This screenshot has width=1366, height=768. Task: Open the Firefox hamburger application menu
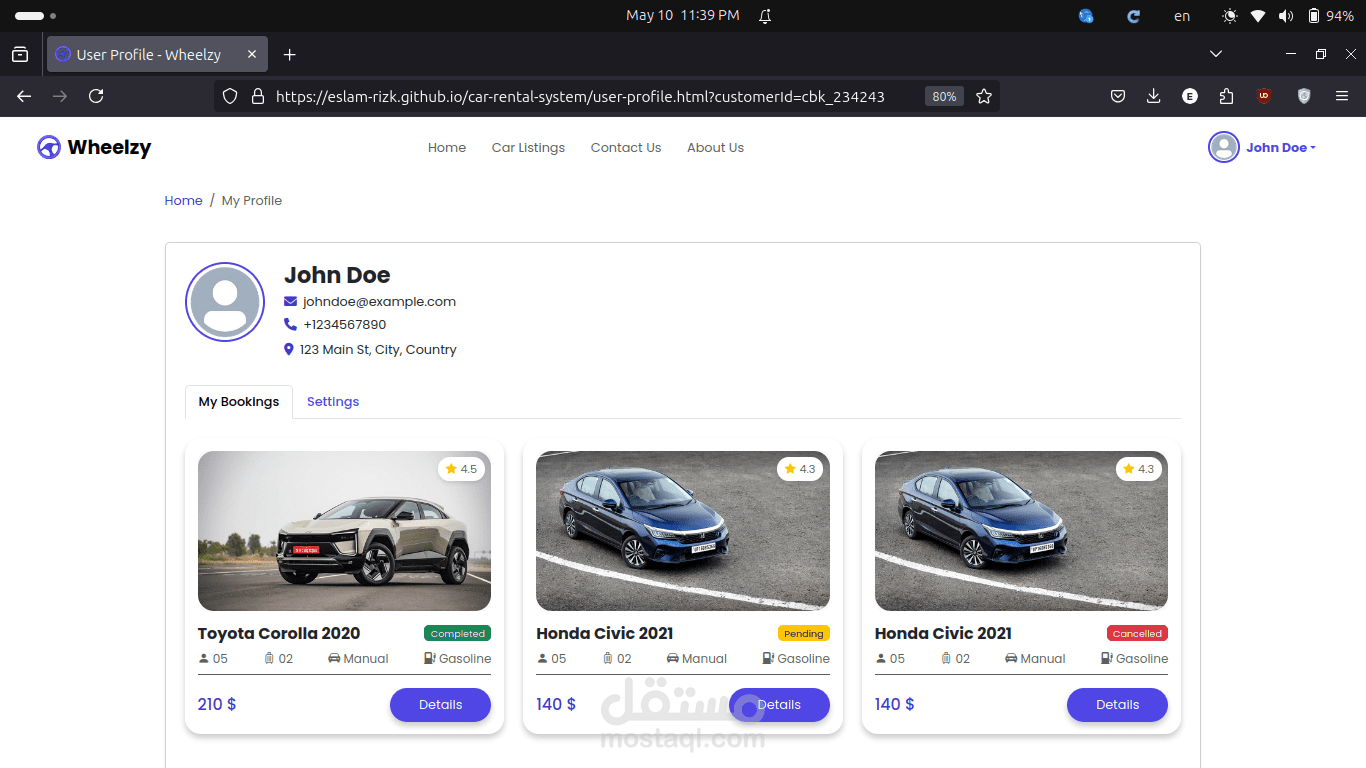click(x=1342, y=96)
